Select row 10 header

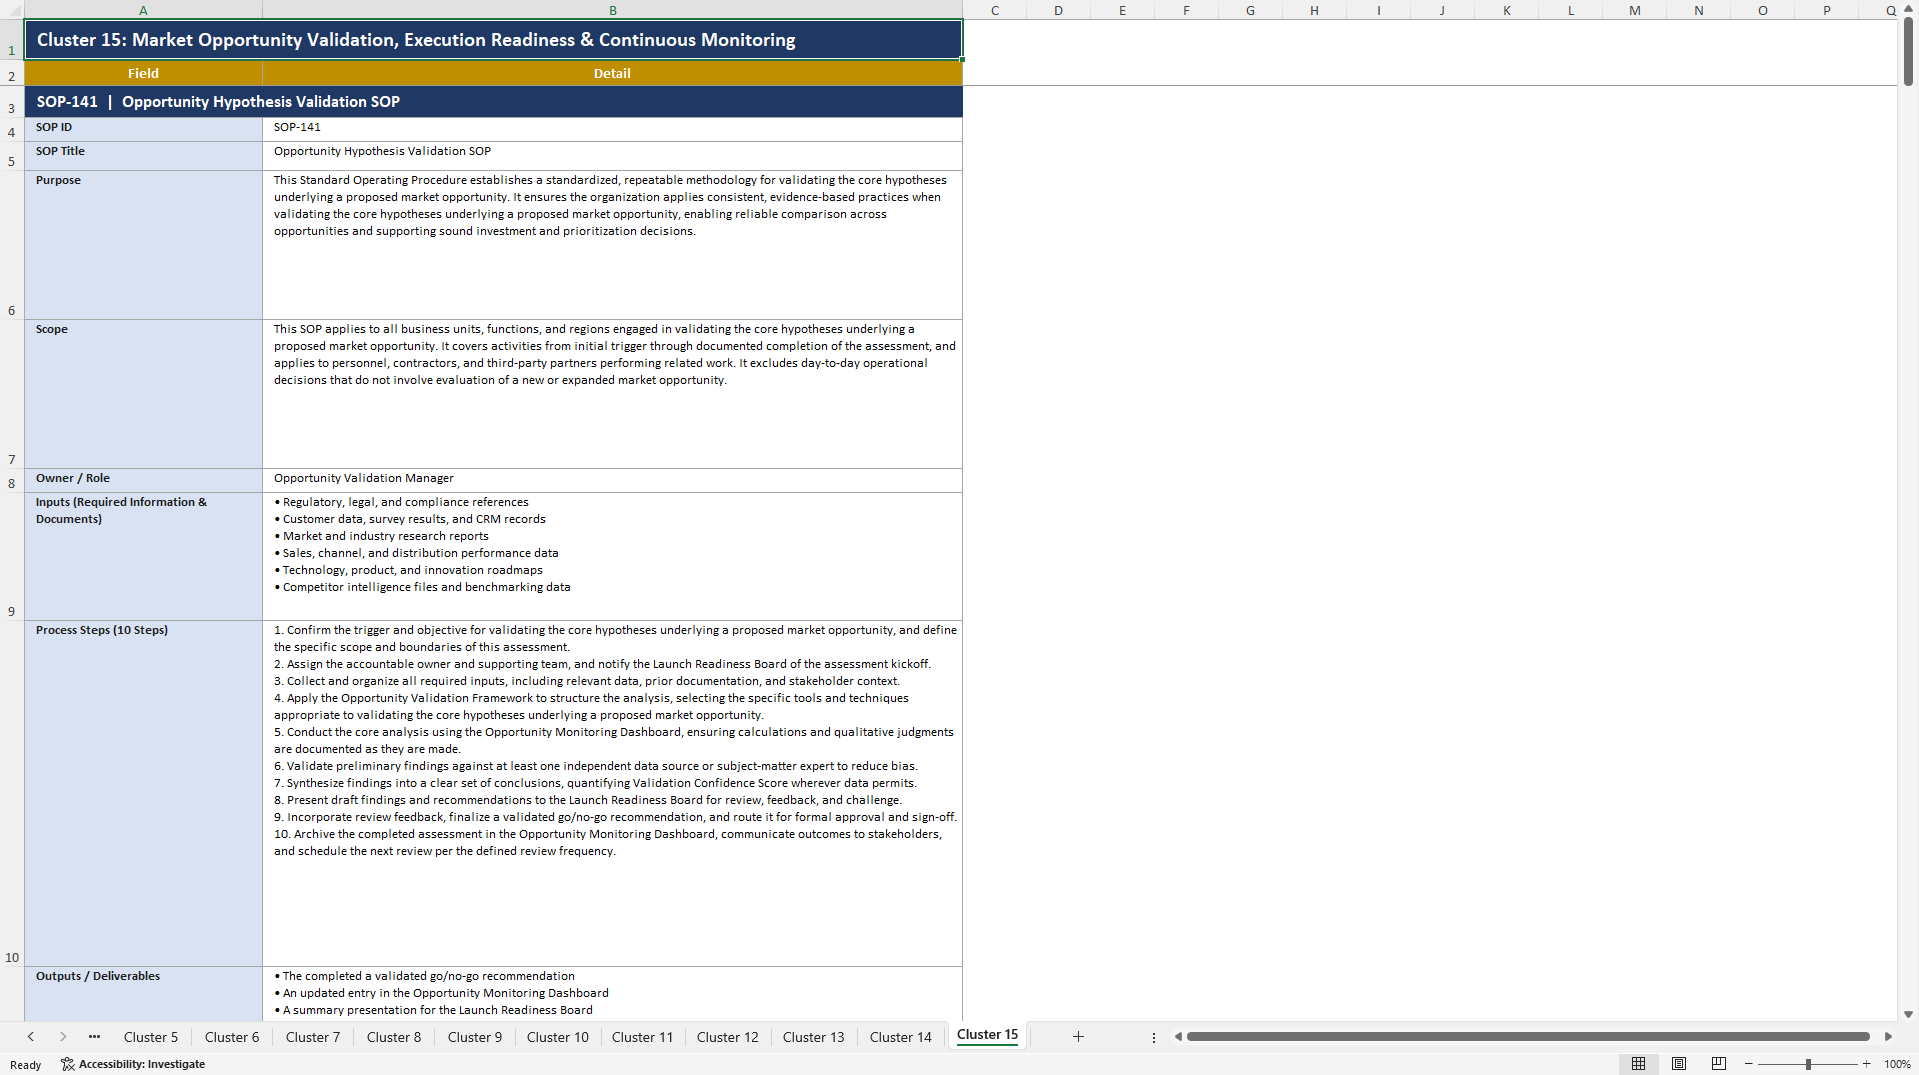(x=12, y=793)
